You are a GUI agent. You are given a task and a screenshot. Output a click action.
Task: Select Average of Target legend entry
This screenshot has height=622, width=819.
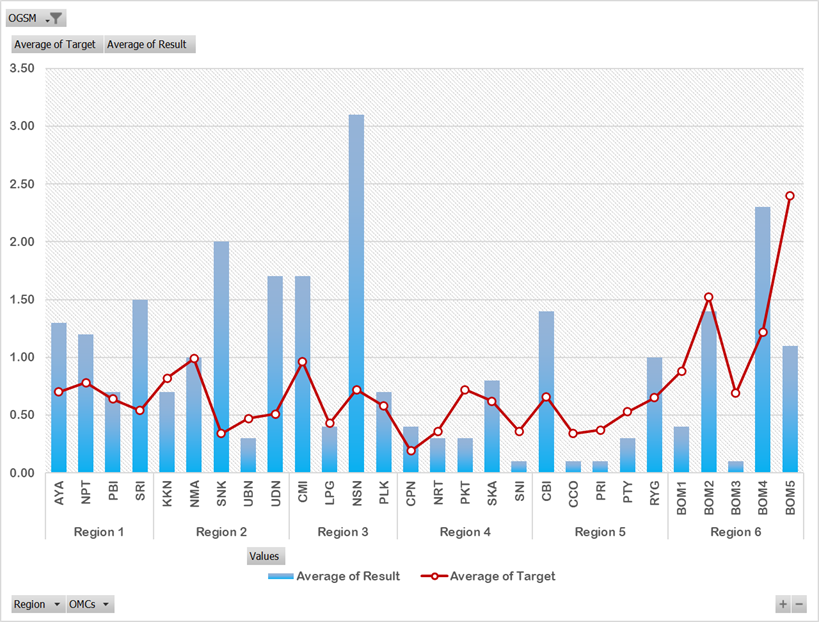pyautogui.click(x=489, y=576)
